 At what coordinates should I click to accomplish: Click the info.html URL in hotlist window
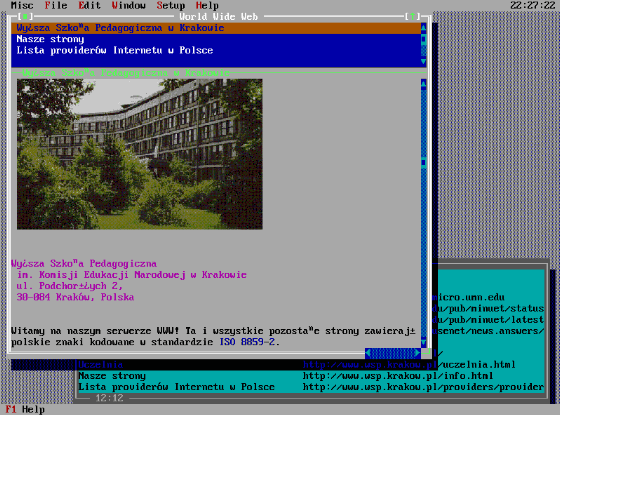click(x=398, y=376)
